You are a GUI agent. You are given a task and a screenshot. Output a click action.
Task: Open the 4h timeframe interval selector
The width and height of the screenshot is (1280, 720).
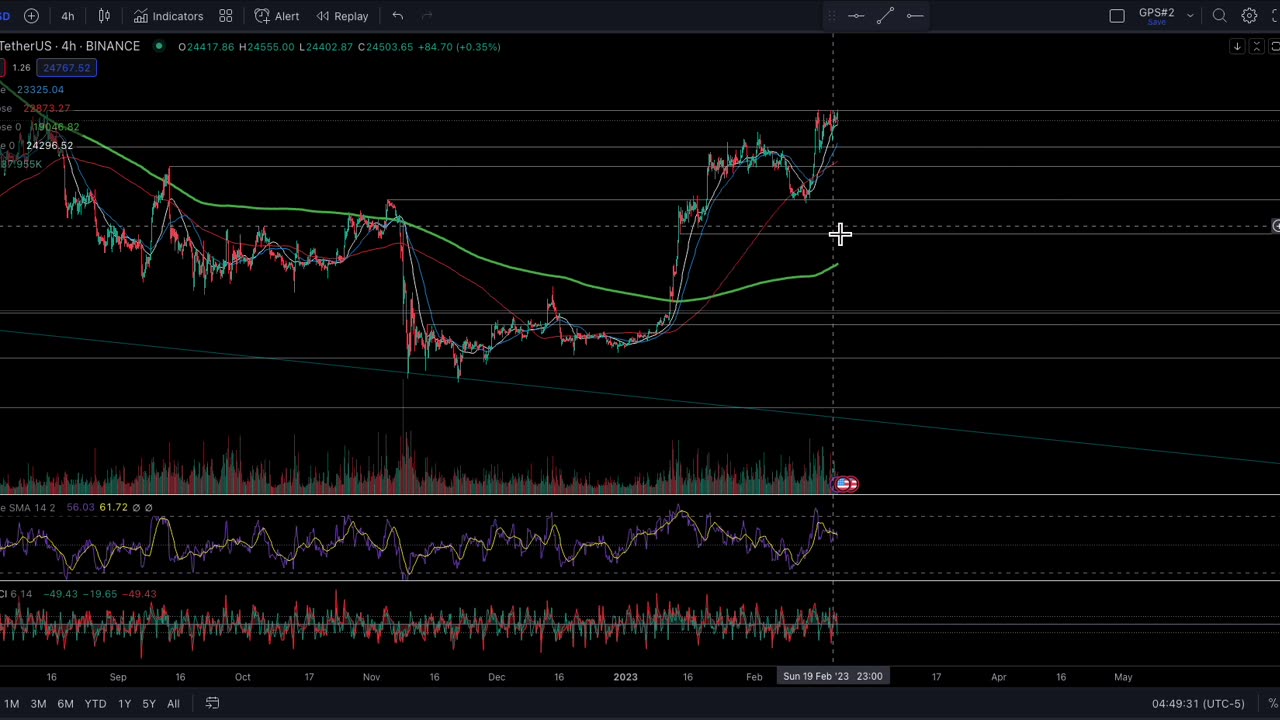(x=67, y=16)
